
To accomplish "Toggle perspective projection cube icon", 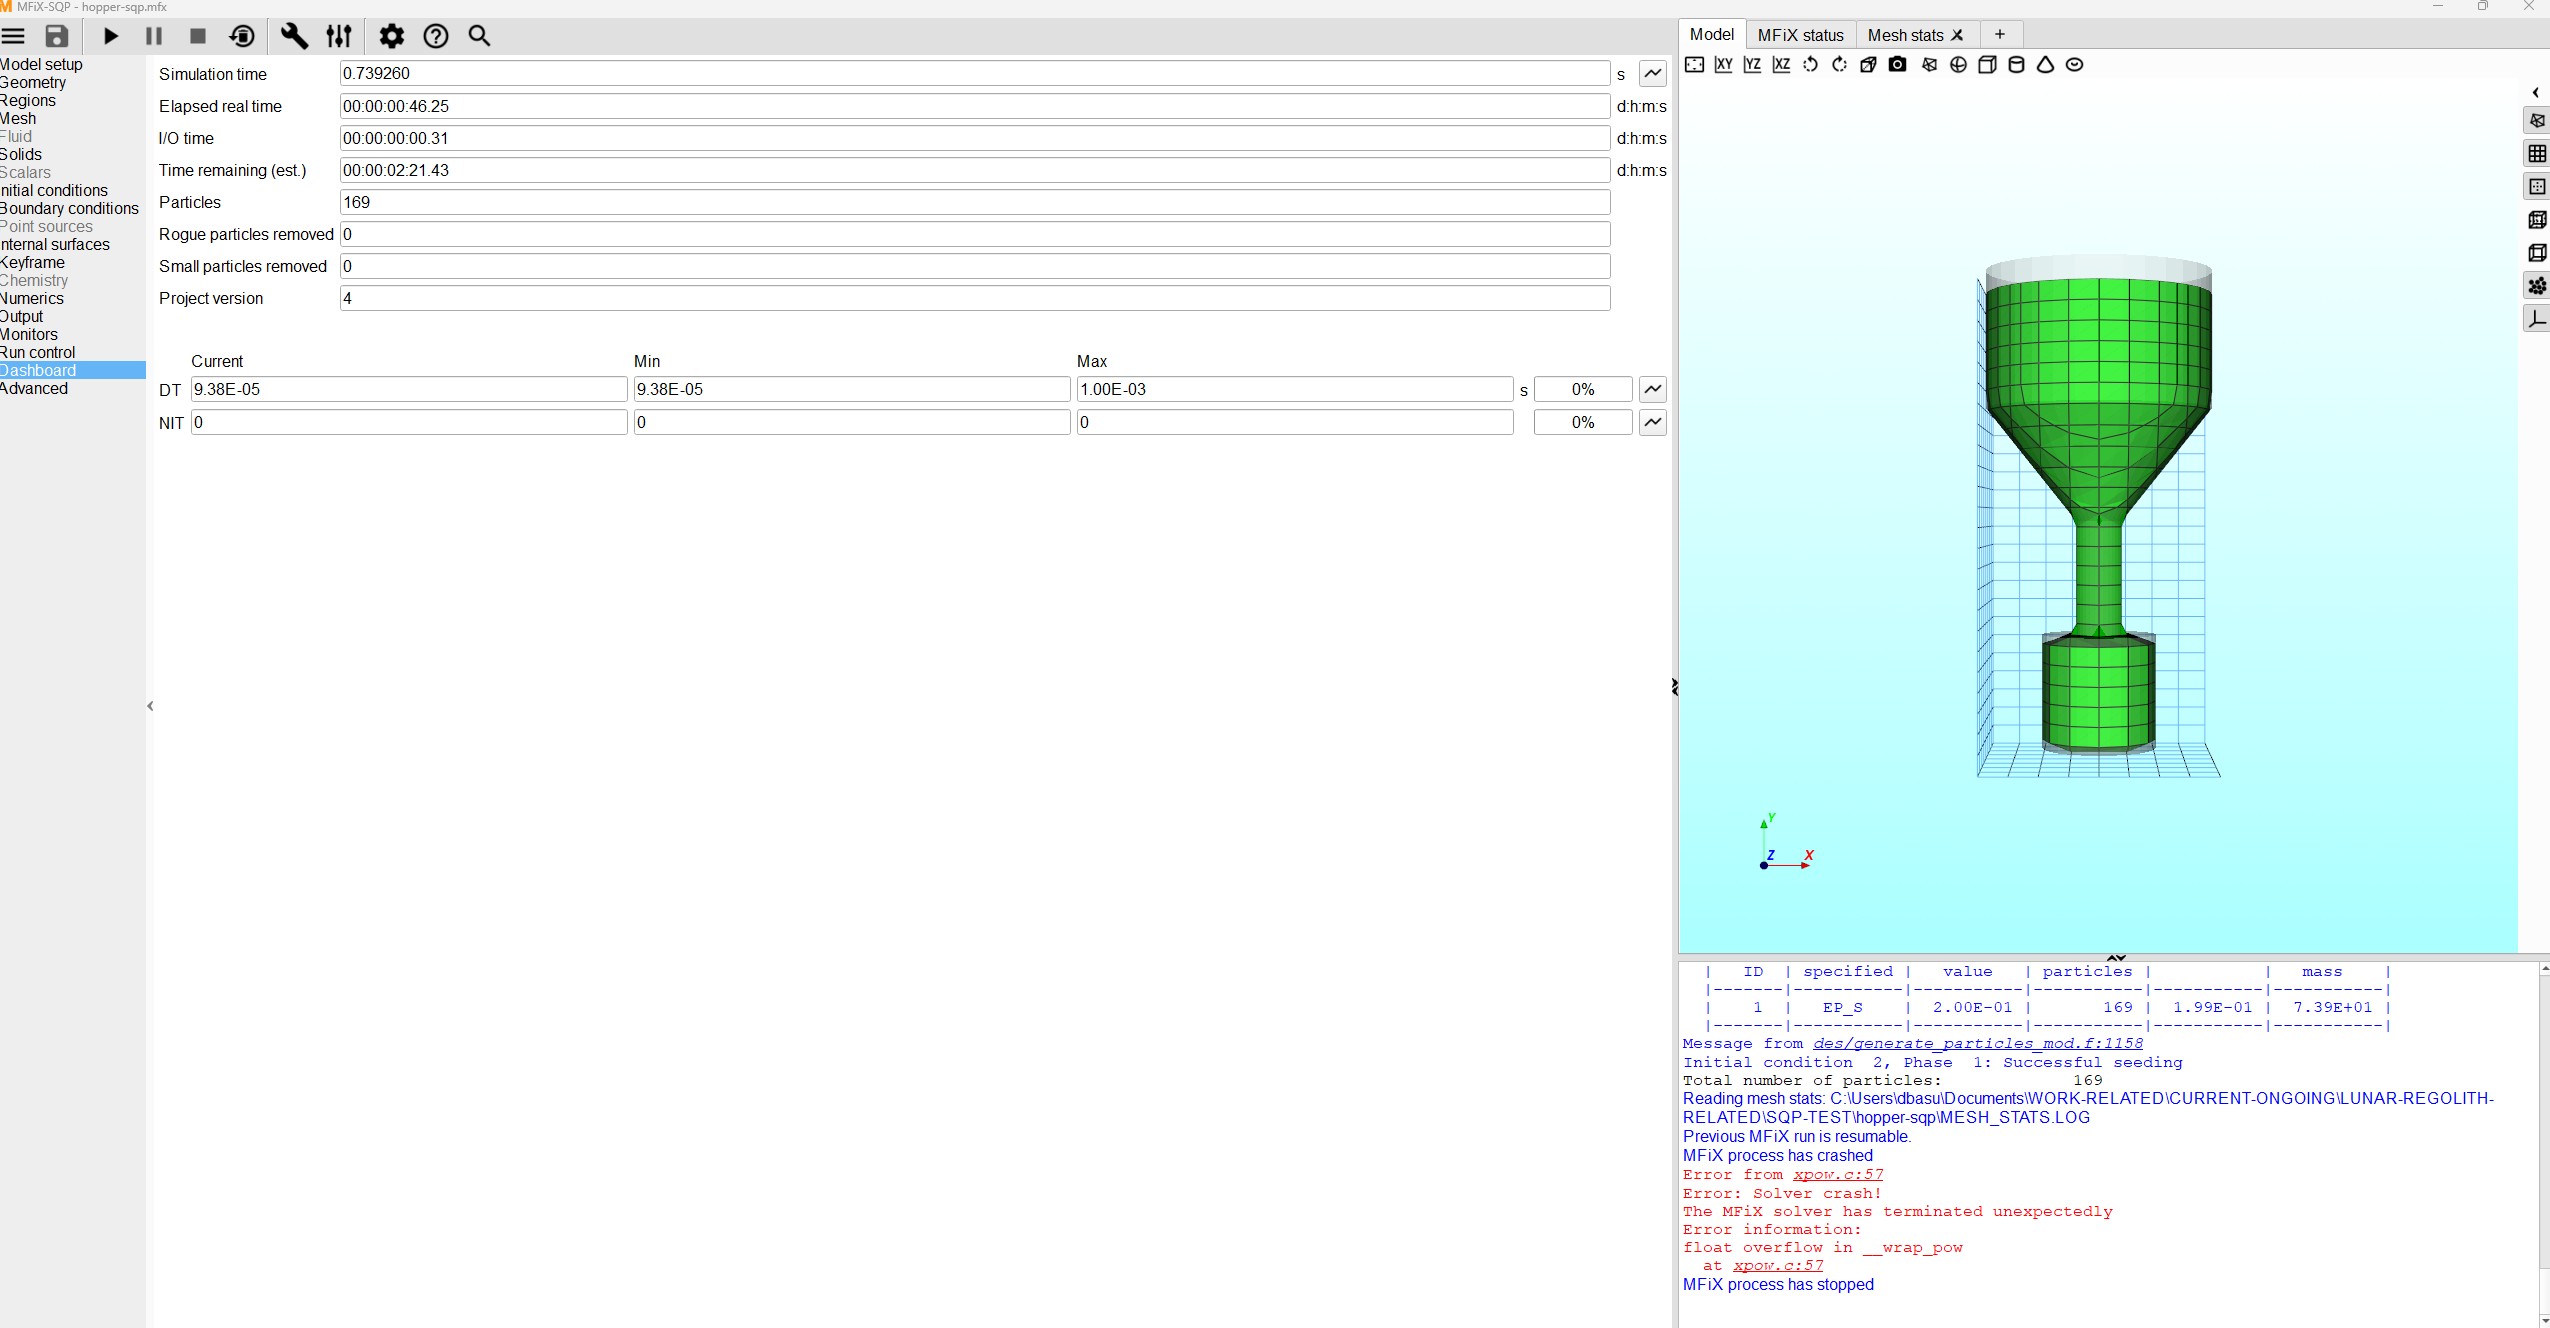I will pyautogui.click(x=1868, y=65).
